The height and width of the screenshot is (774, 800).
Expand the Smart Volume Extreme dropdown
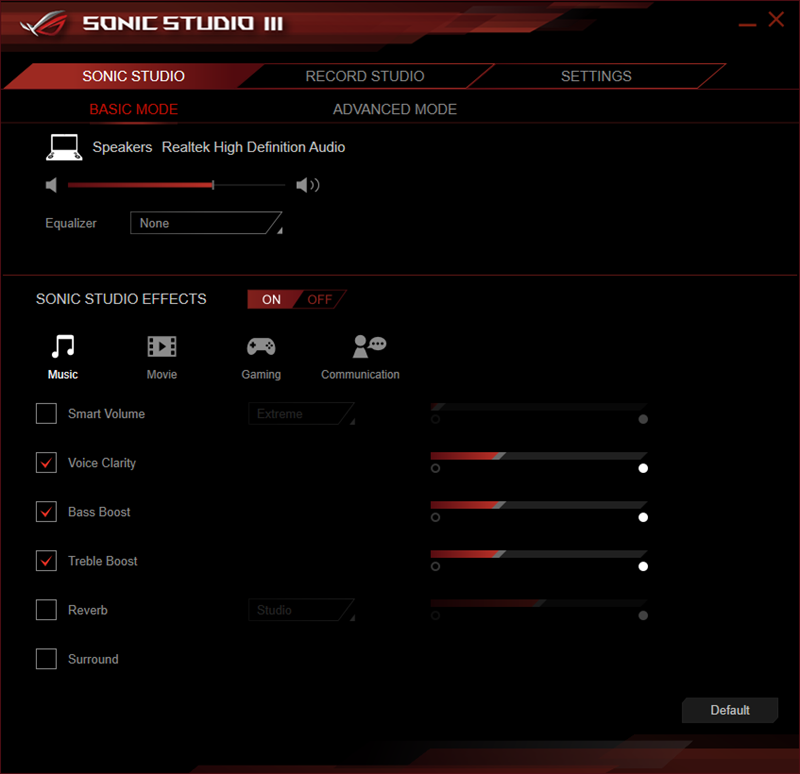(301, 413)
